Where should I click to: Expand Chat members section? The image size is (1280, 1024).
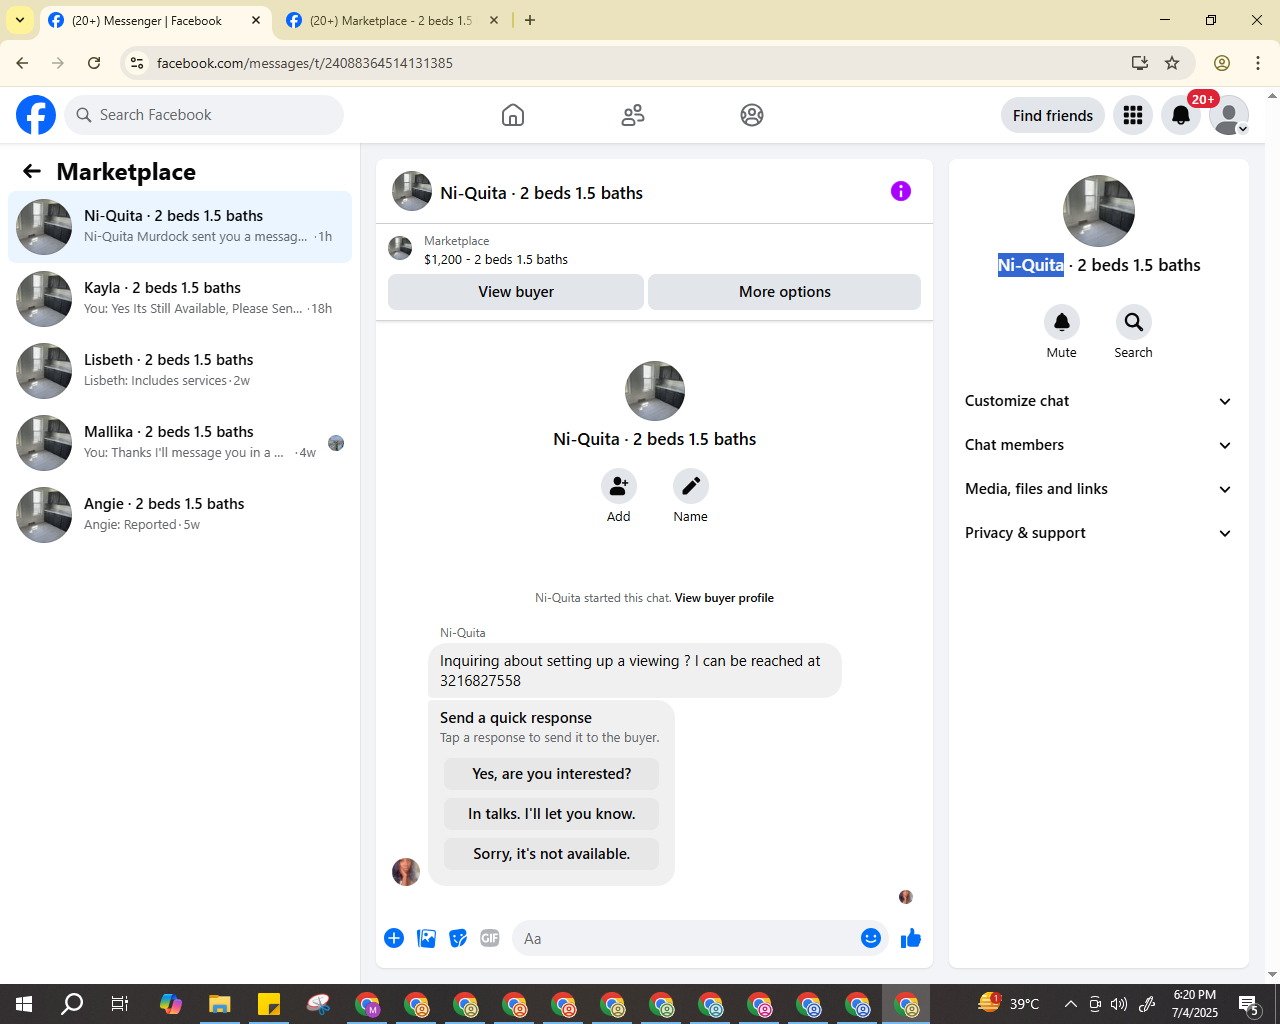coord(1098,445)
